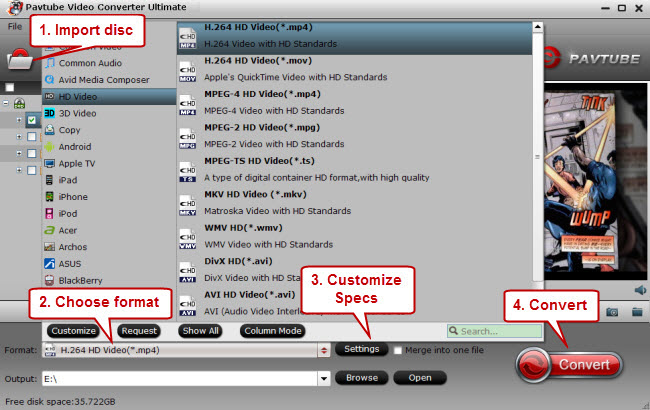
Task: Click the snapshot camera icon
Action: [x=612, y=312]
